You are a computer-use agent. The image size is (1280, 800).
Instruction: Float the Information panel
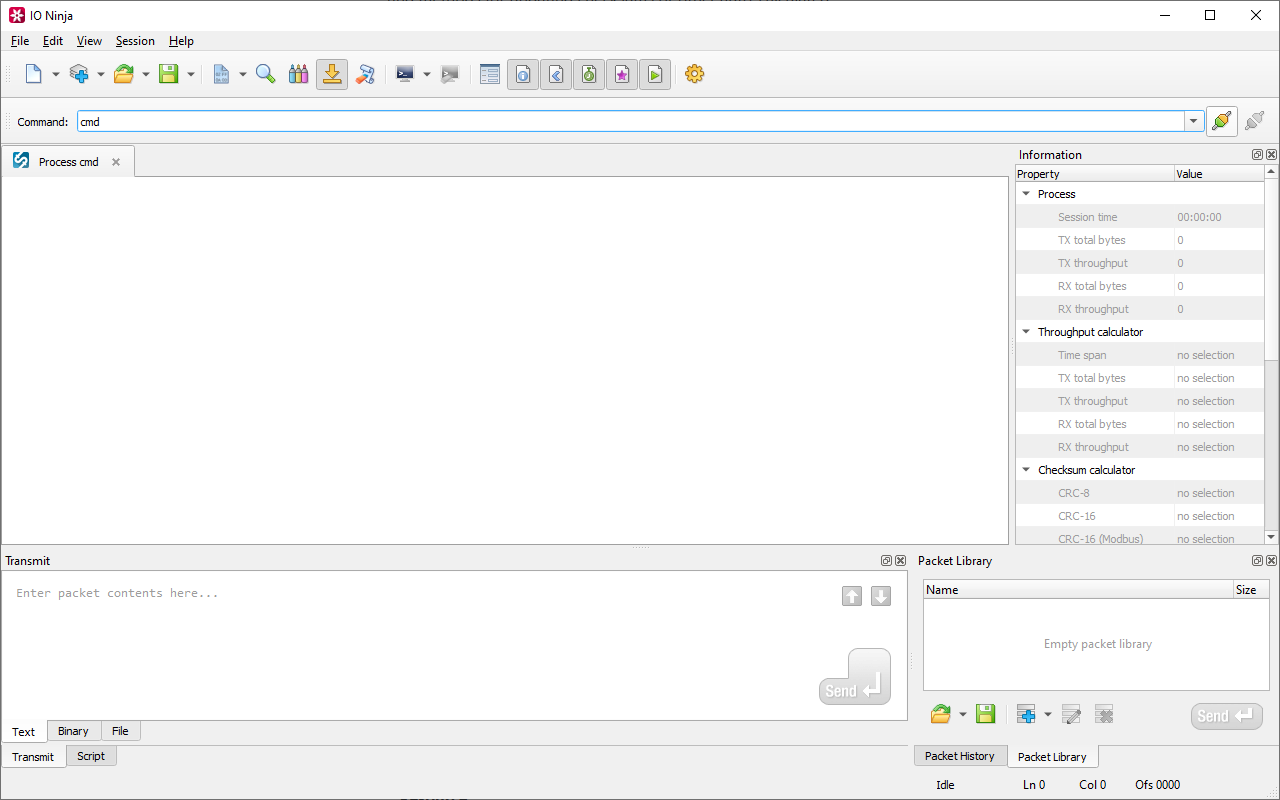tap(1257, 155)
